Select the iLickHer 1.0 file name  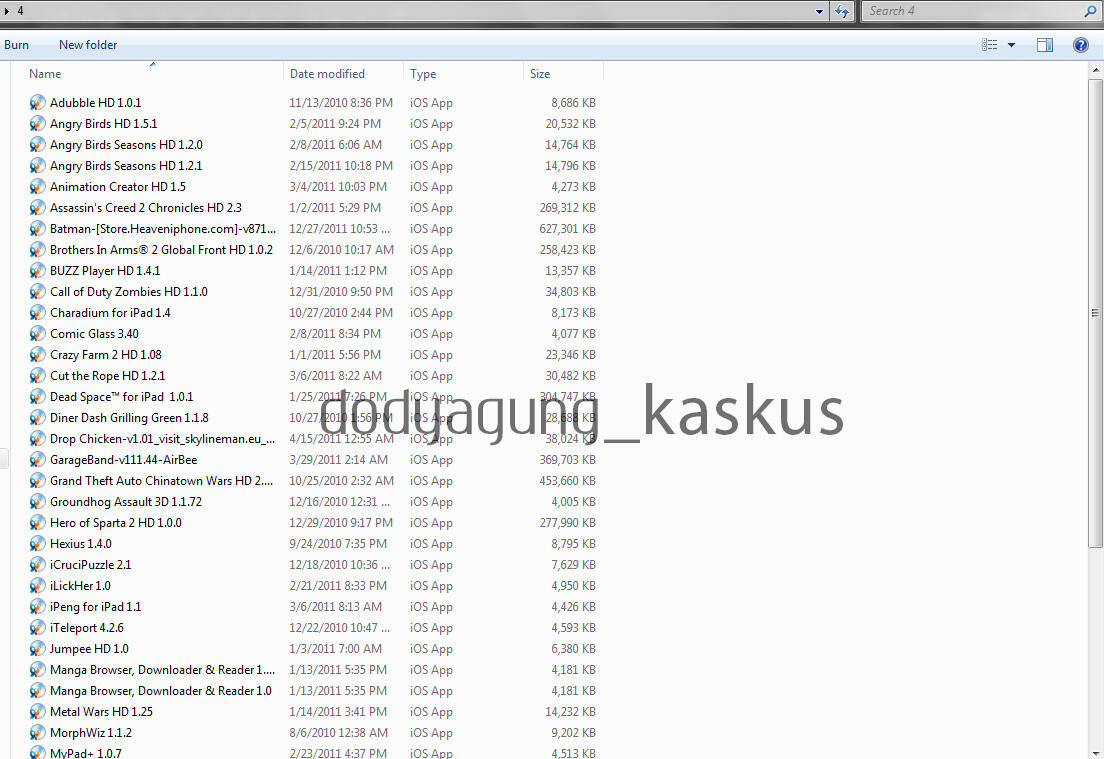click(80, 586)
